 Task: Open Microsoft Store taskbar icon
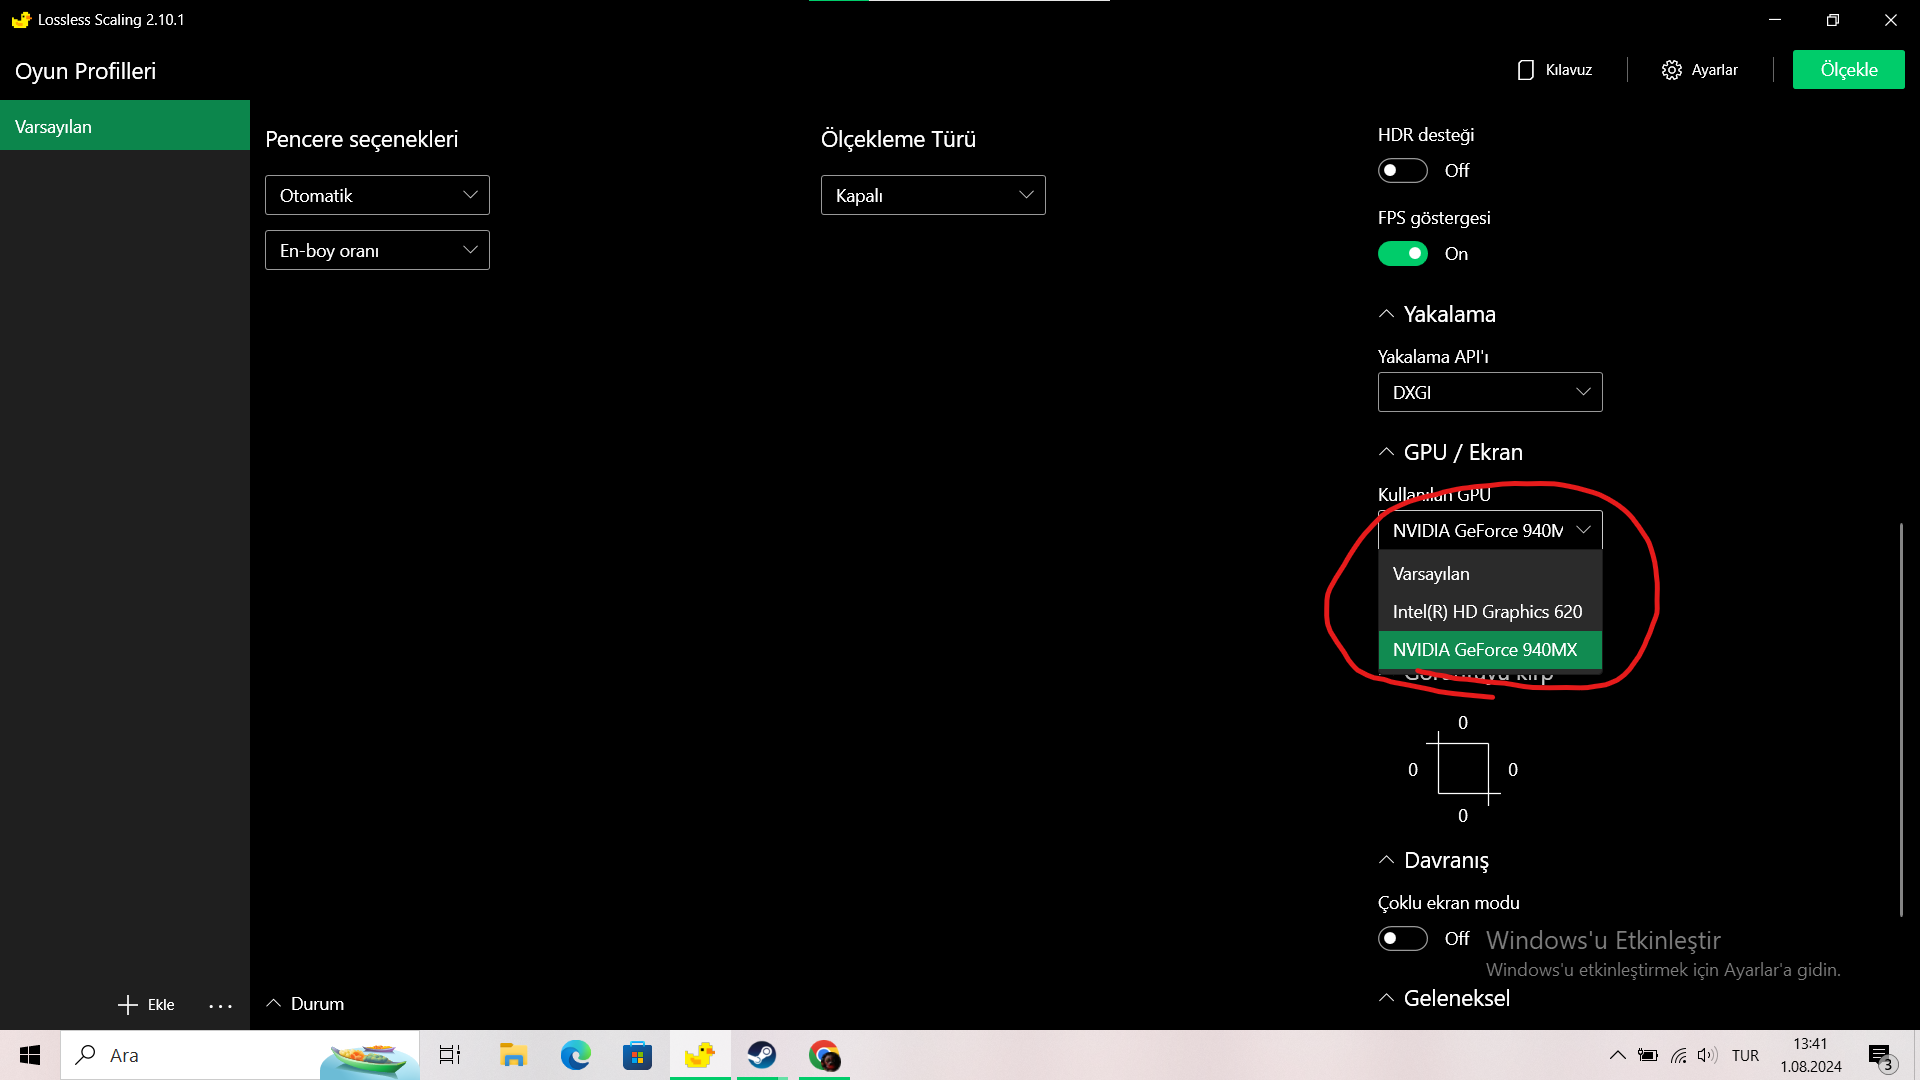tap(637, 1055)
